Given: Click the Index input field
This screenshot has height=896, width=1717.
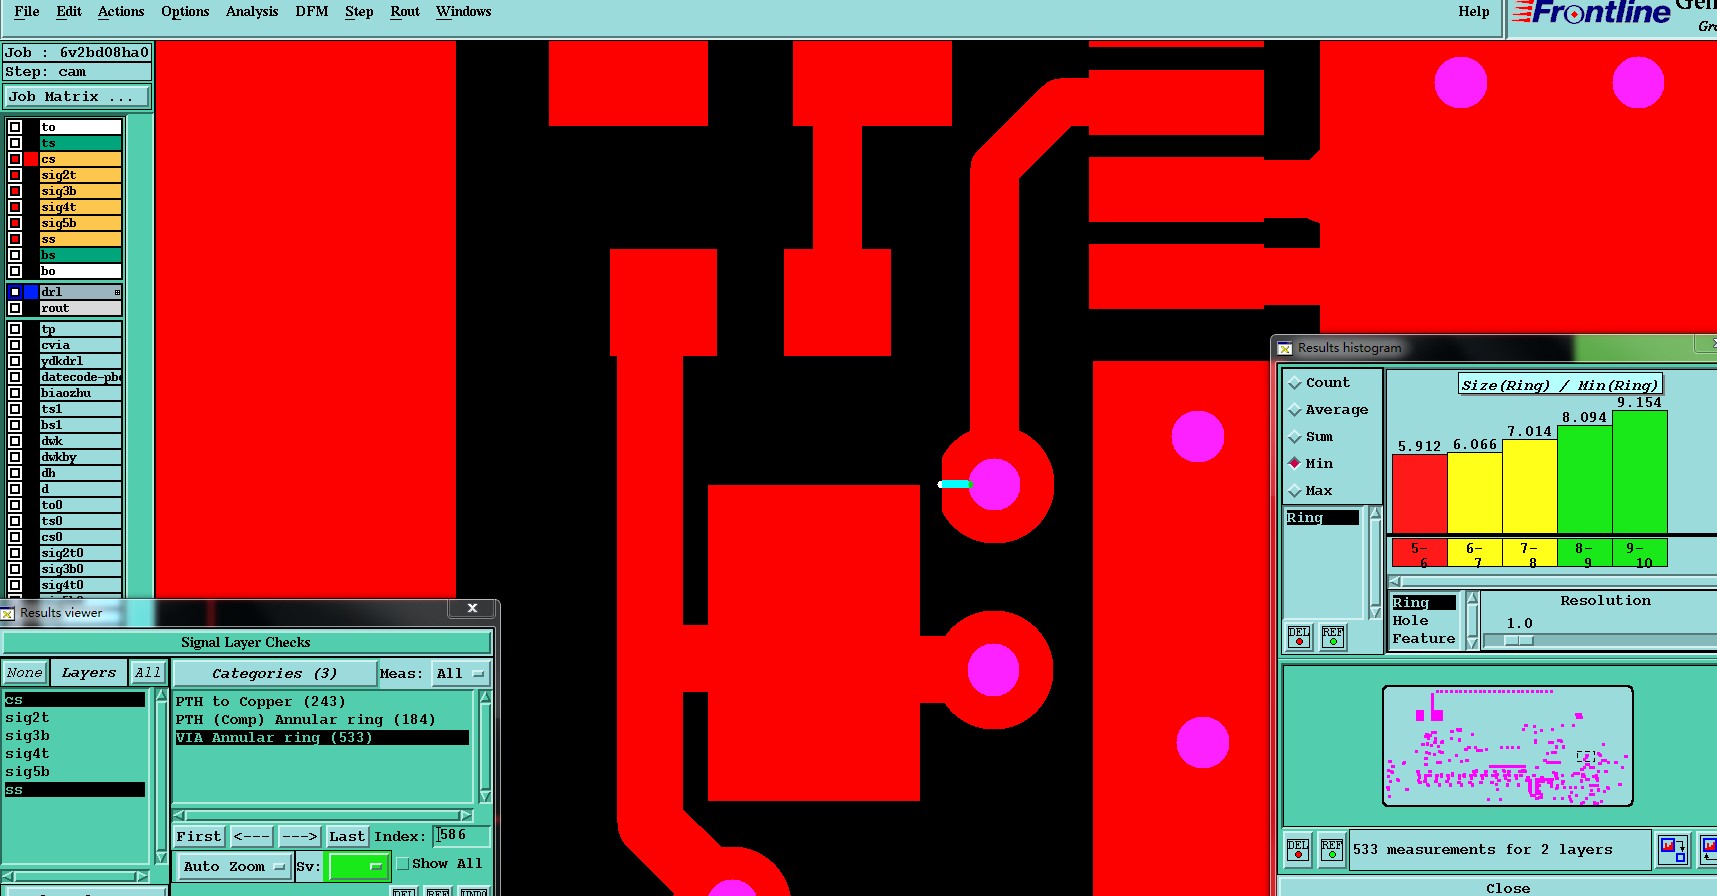Looking at the screenshot, I should [x=461, y=835].
